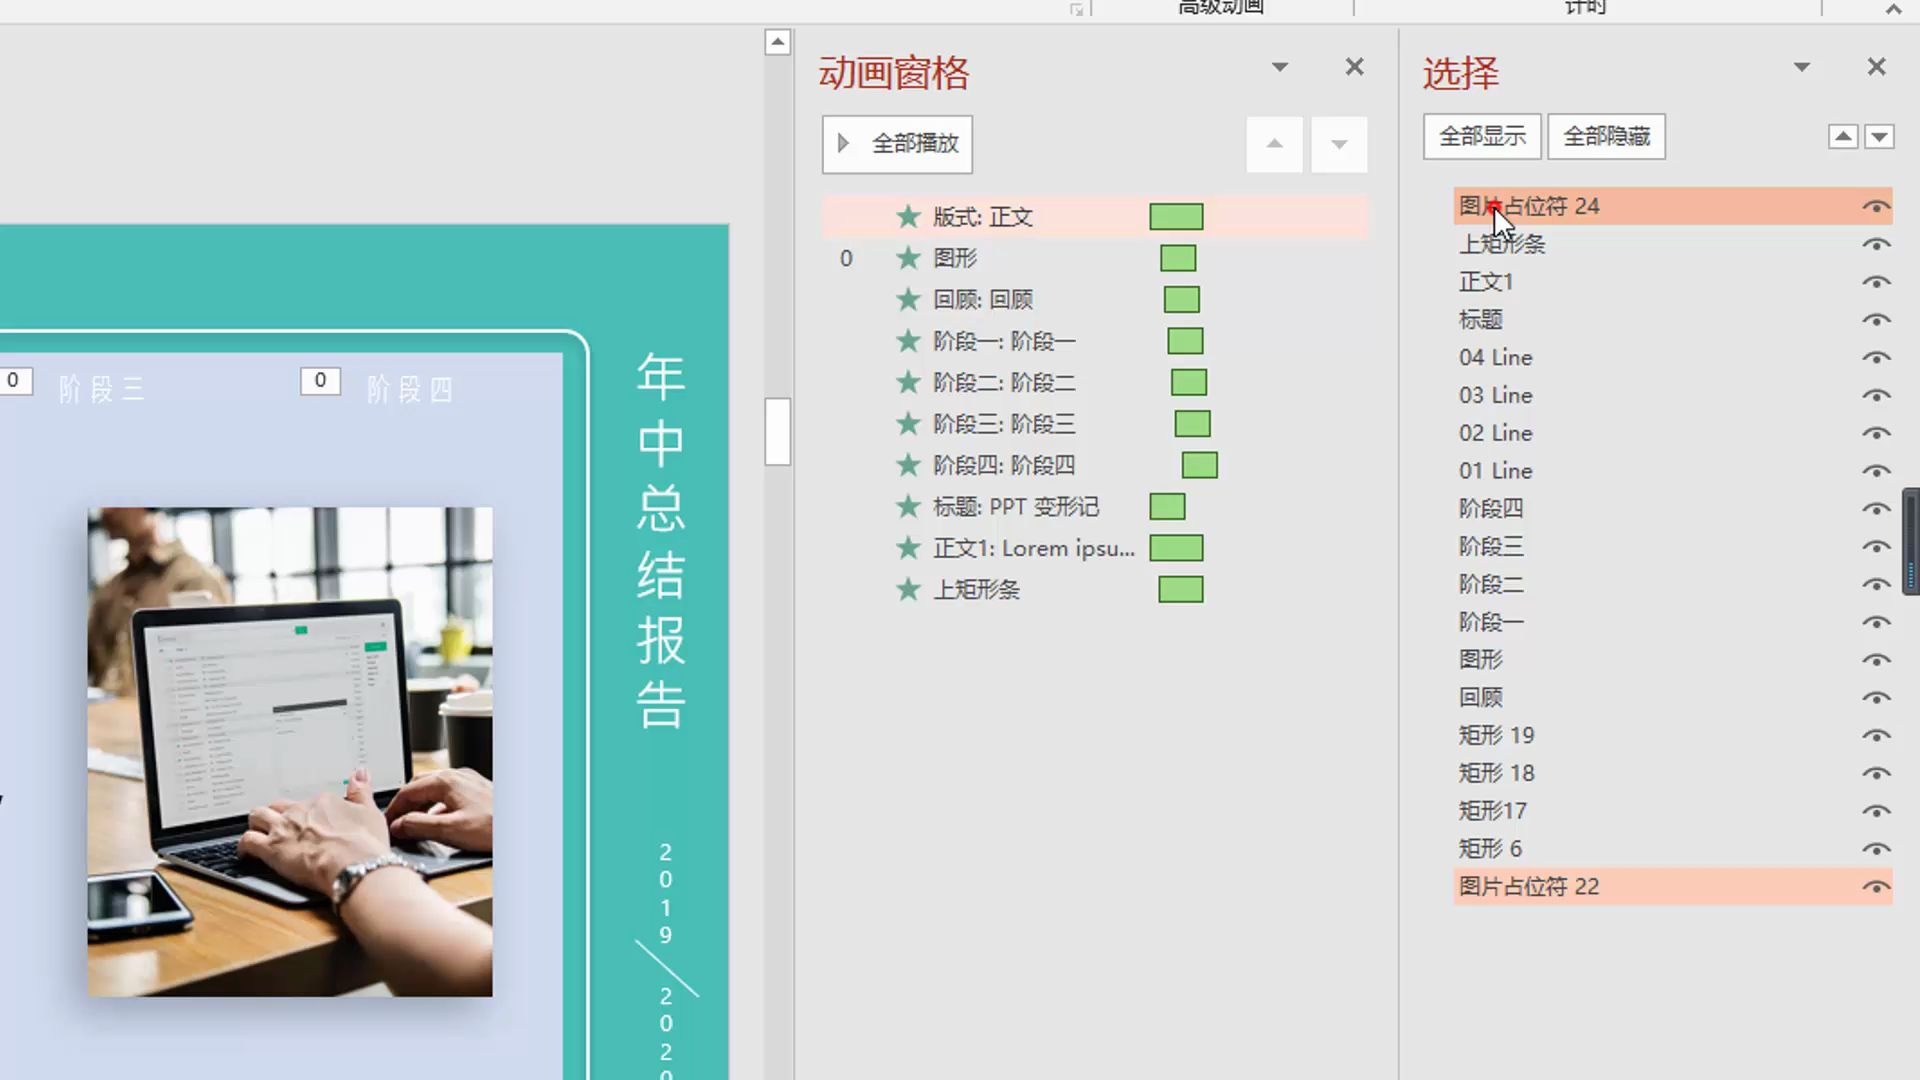Click the star icon beside 阶段三: 阶段三
The image size is (1920, 1080).
908,424
